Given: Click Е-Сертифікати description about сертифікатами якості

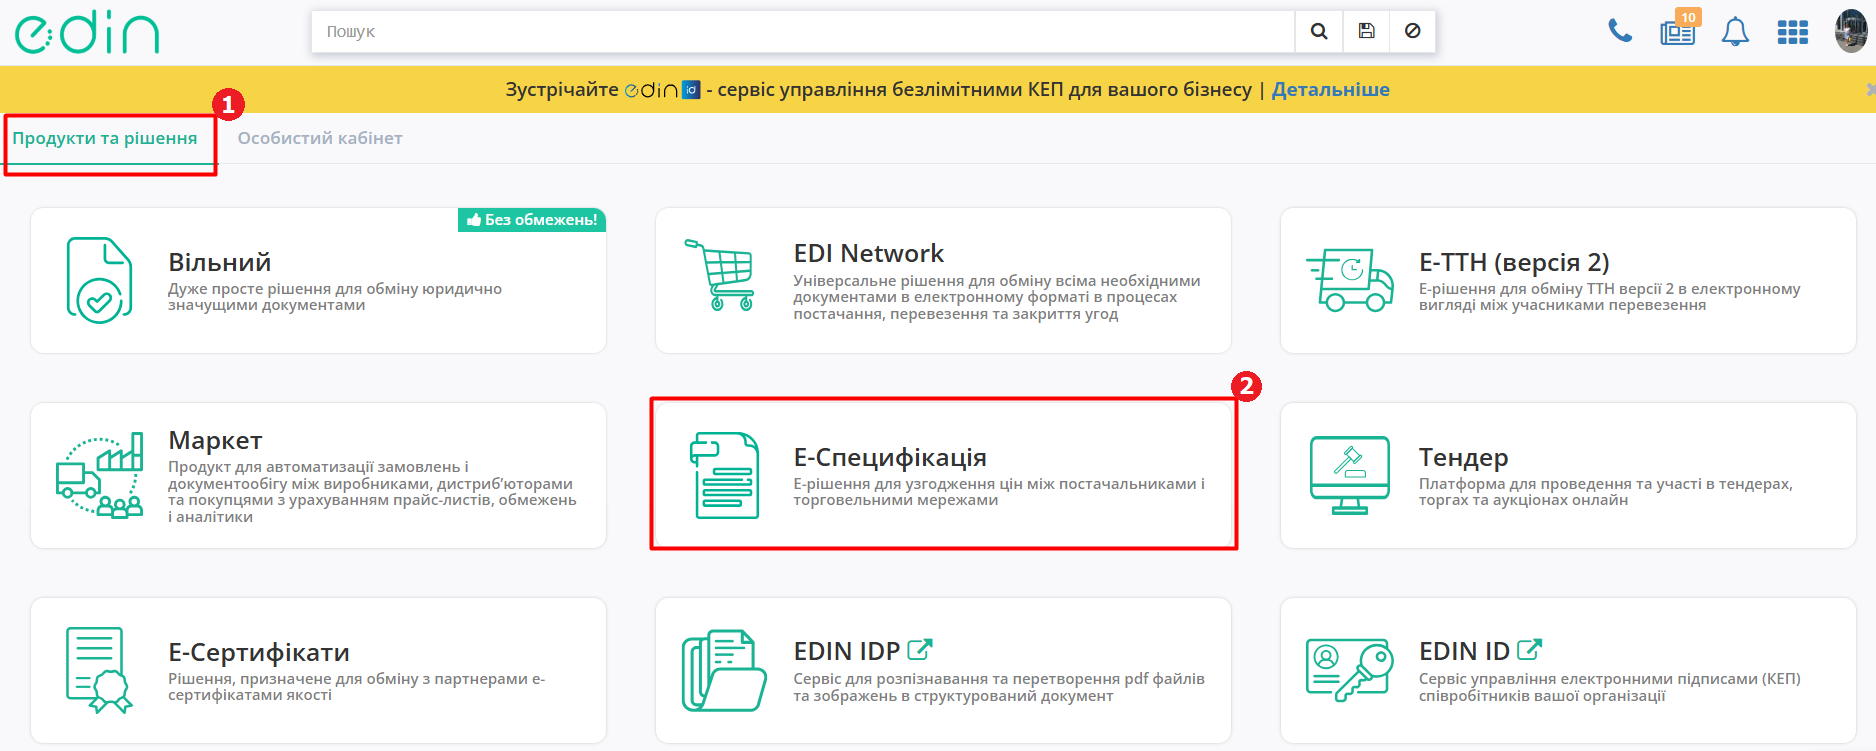Looking at the screenshot, I should click(x=357, y=687).
